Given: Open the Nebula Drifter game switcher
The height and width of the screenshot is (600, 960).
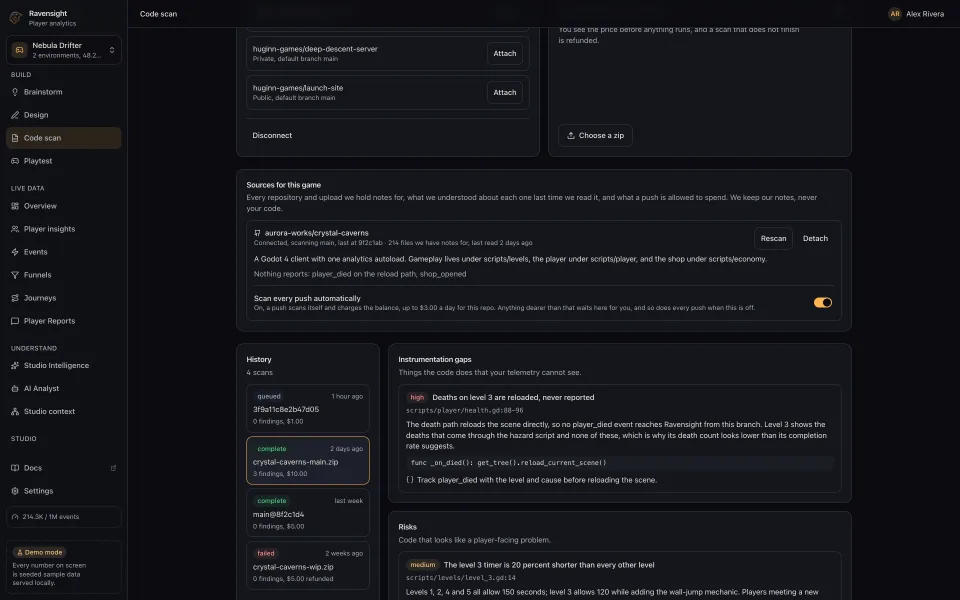Looking at the screenshot, I should 64,50.
